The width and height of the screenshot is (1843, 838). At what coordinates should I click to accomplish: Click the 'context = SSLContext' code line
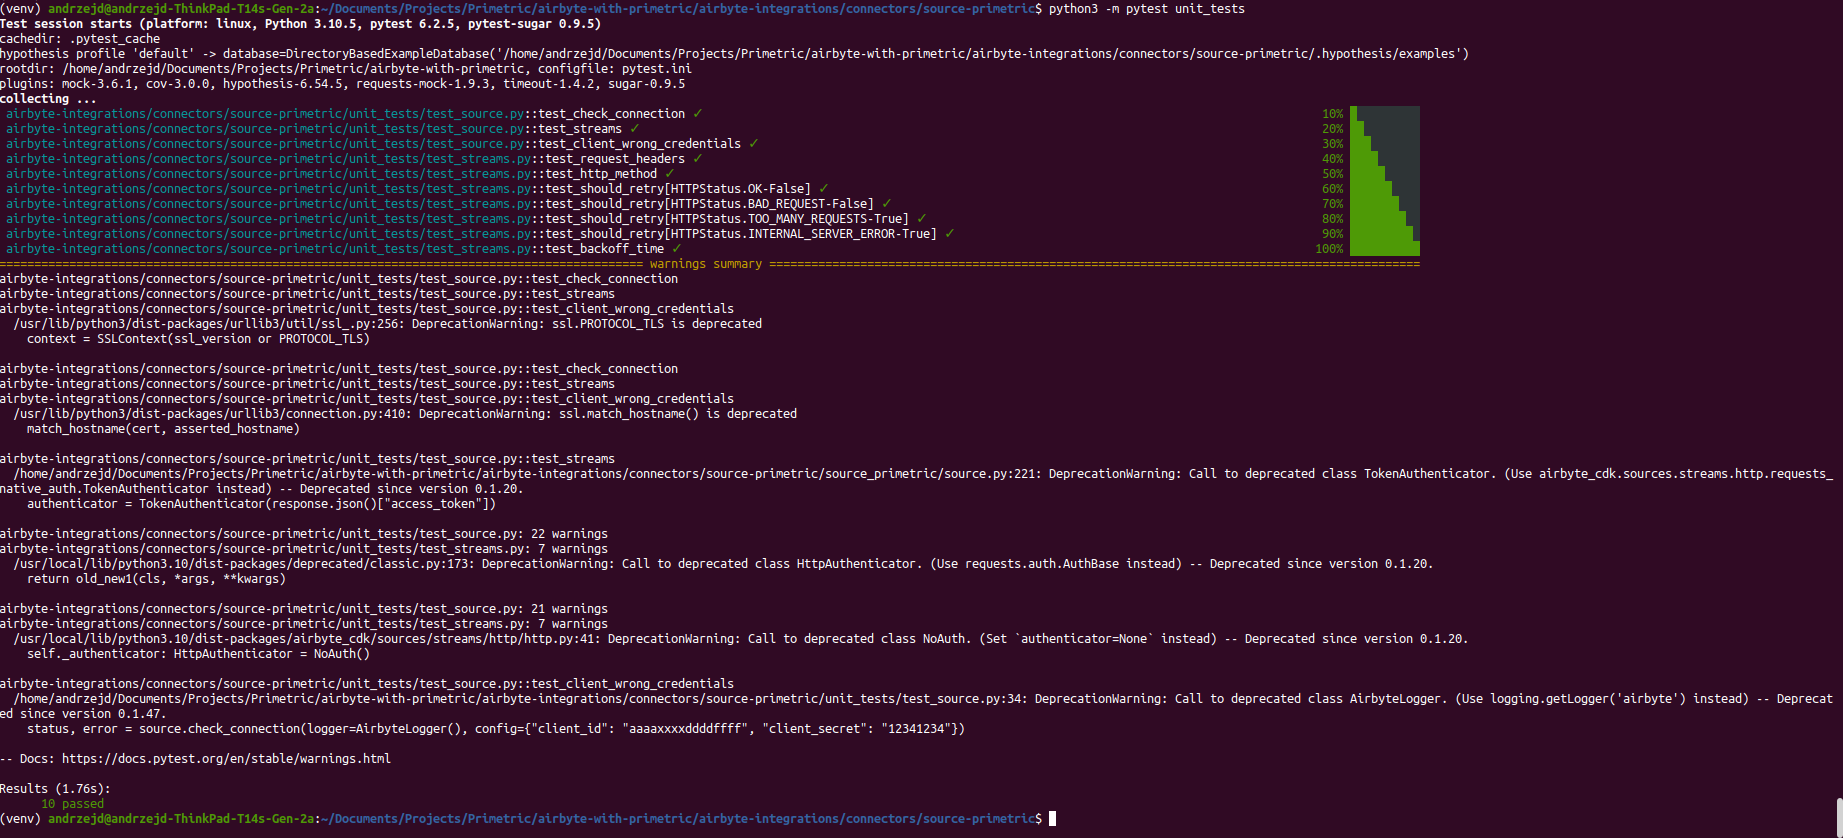tap(198, 339)
